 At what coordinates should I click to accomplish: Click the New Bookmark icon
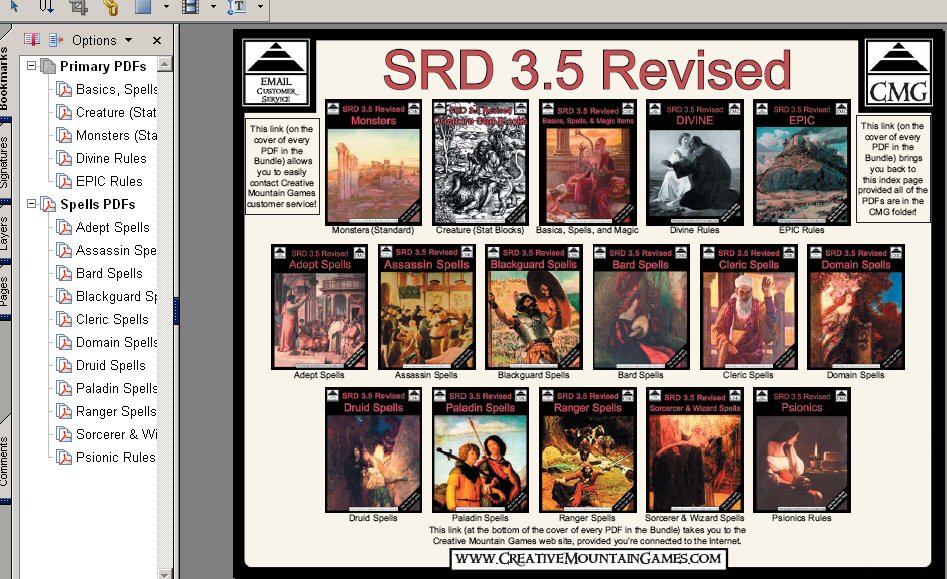tap(32, 40)
